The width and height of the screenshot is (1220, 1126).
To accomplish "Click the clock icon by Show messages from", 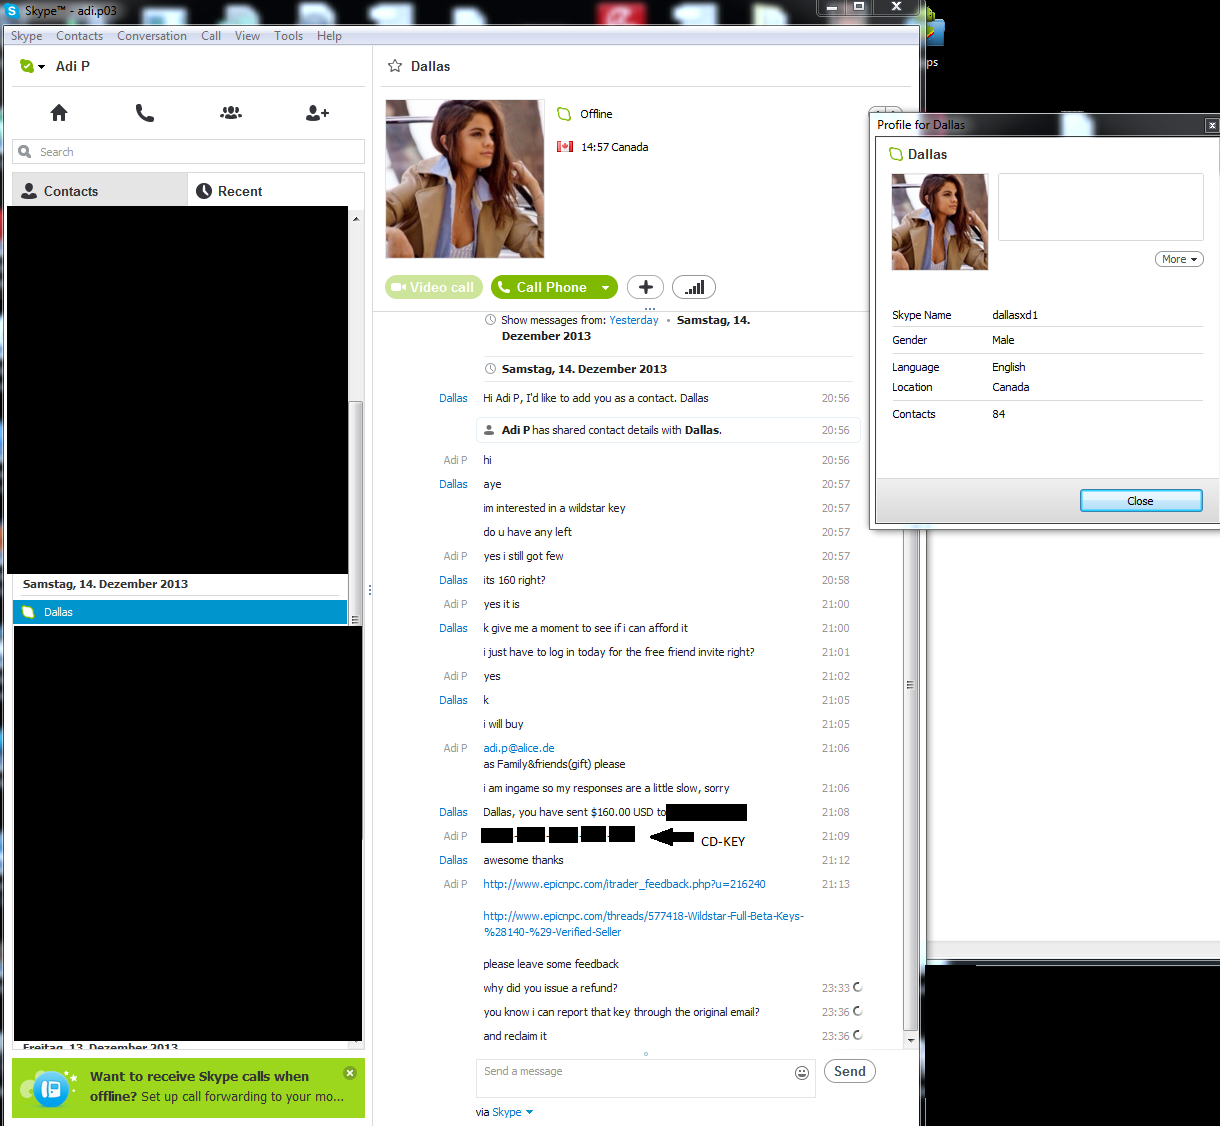I will tap(490, 320).
